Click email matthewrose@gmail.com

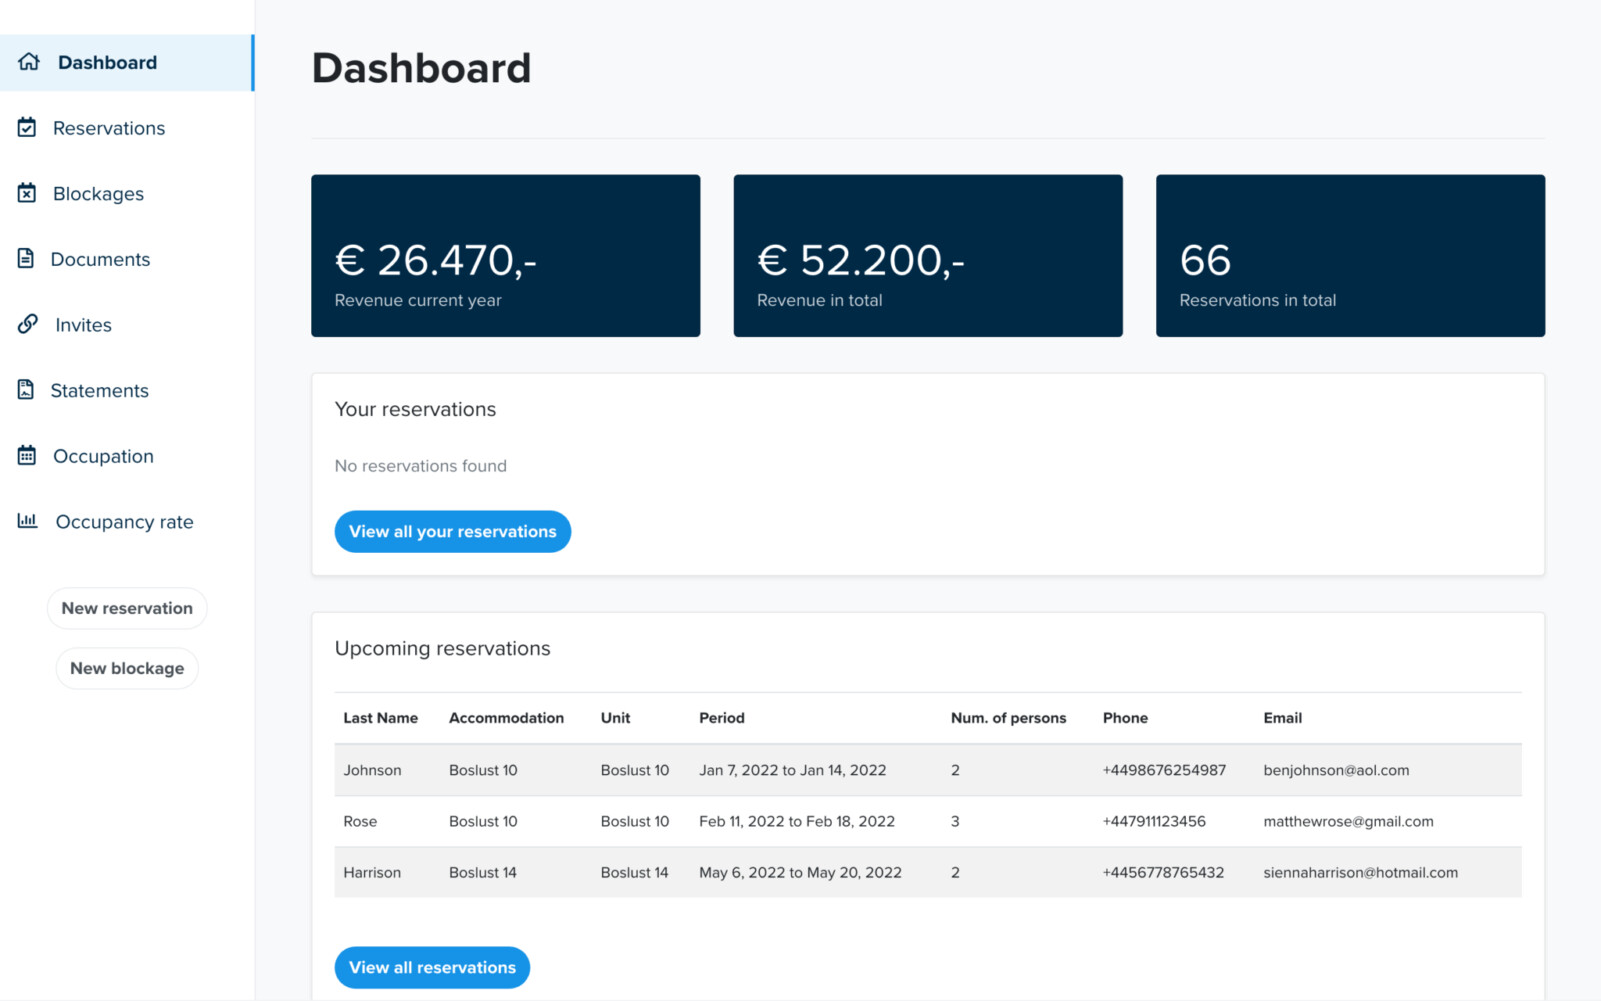point(1347,821)
